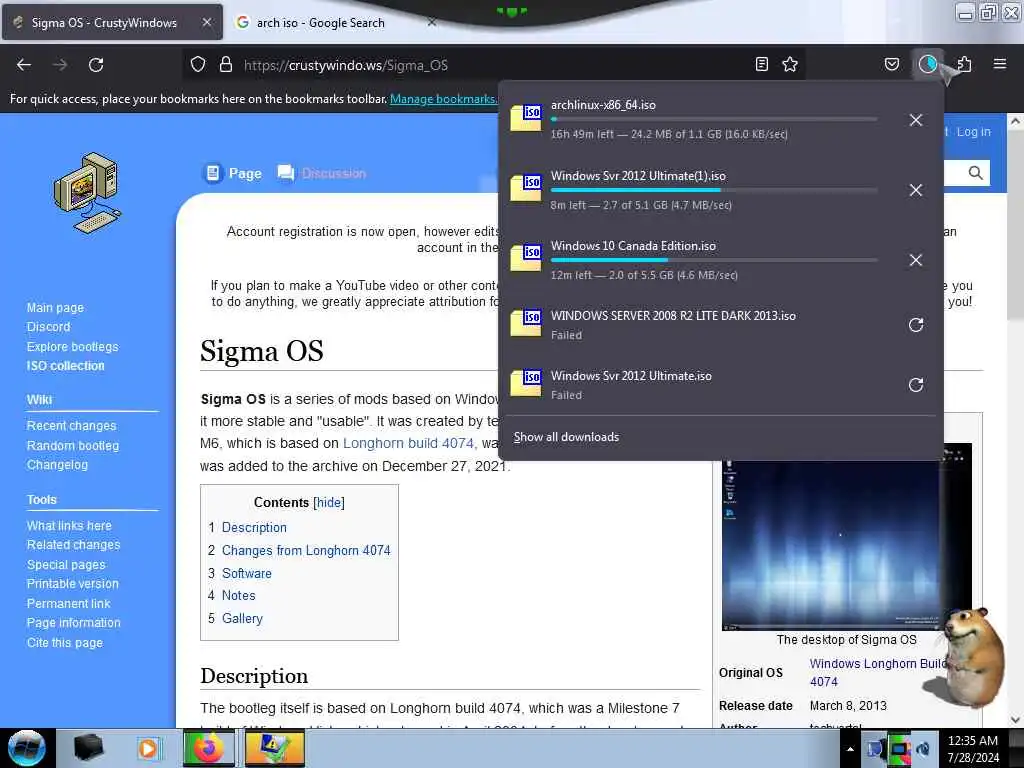Open What links here tool
This screenshot has width=1024, height=768.
69,526
